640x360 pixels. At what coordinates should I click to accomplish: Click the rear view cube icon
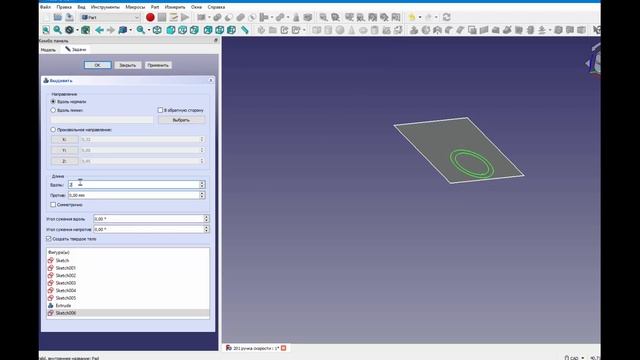pyautogui.click(x=208, y=30)
